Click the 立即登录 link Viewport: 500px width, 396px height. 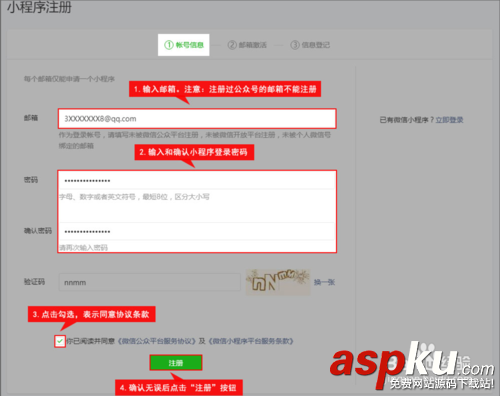tap(449, 120)
